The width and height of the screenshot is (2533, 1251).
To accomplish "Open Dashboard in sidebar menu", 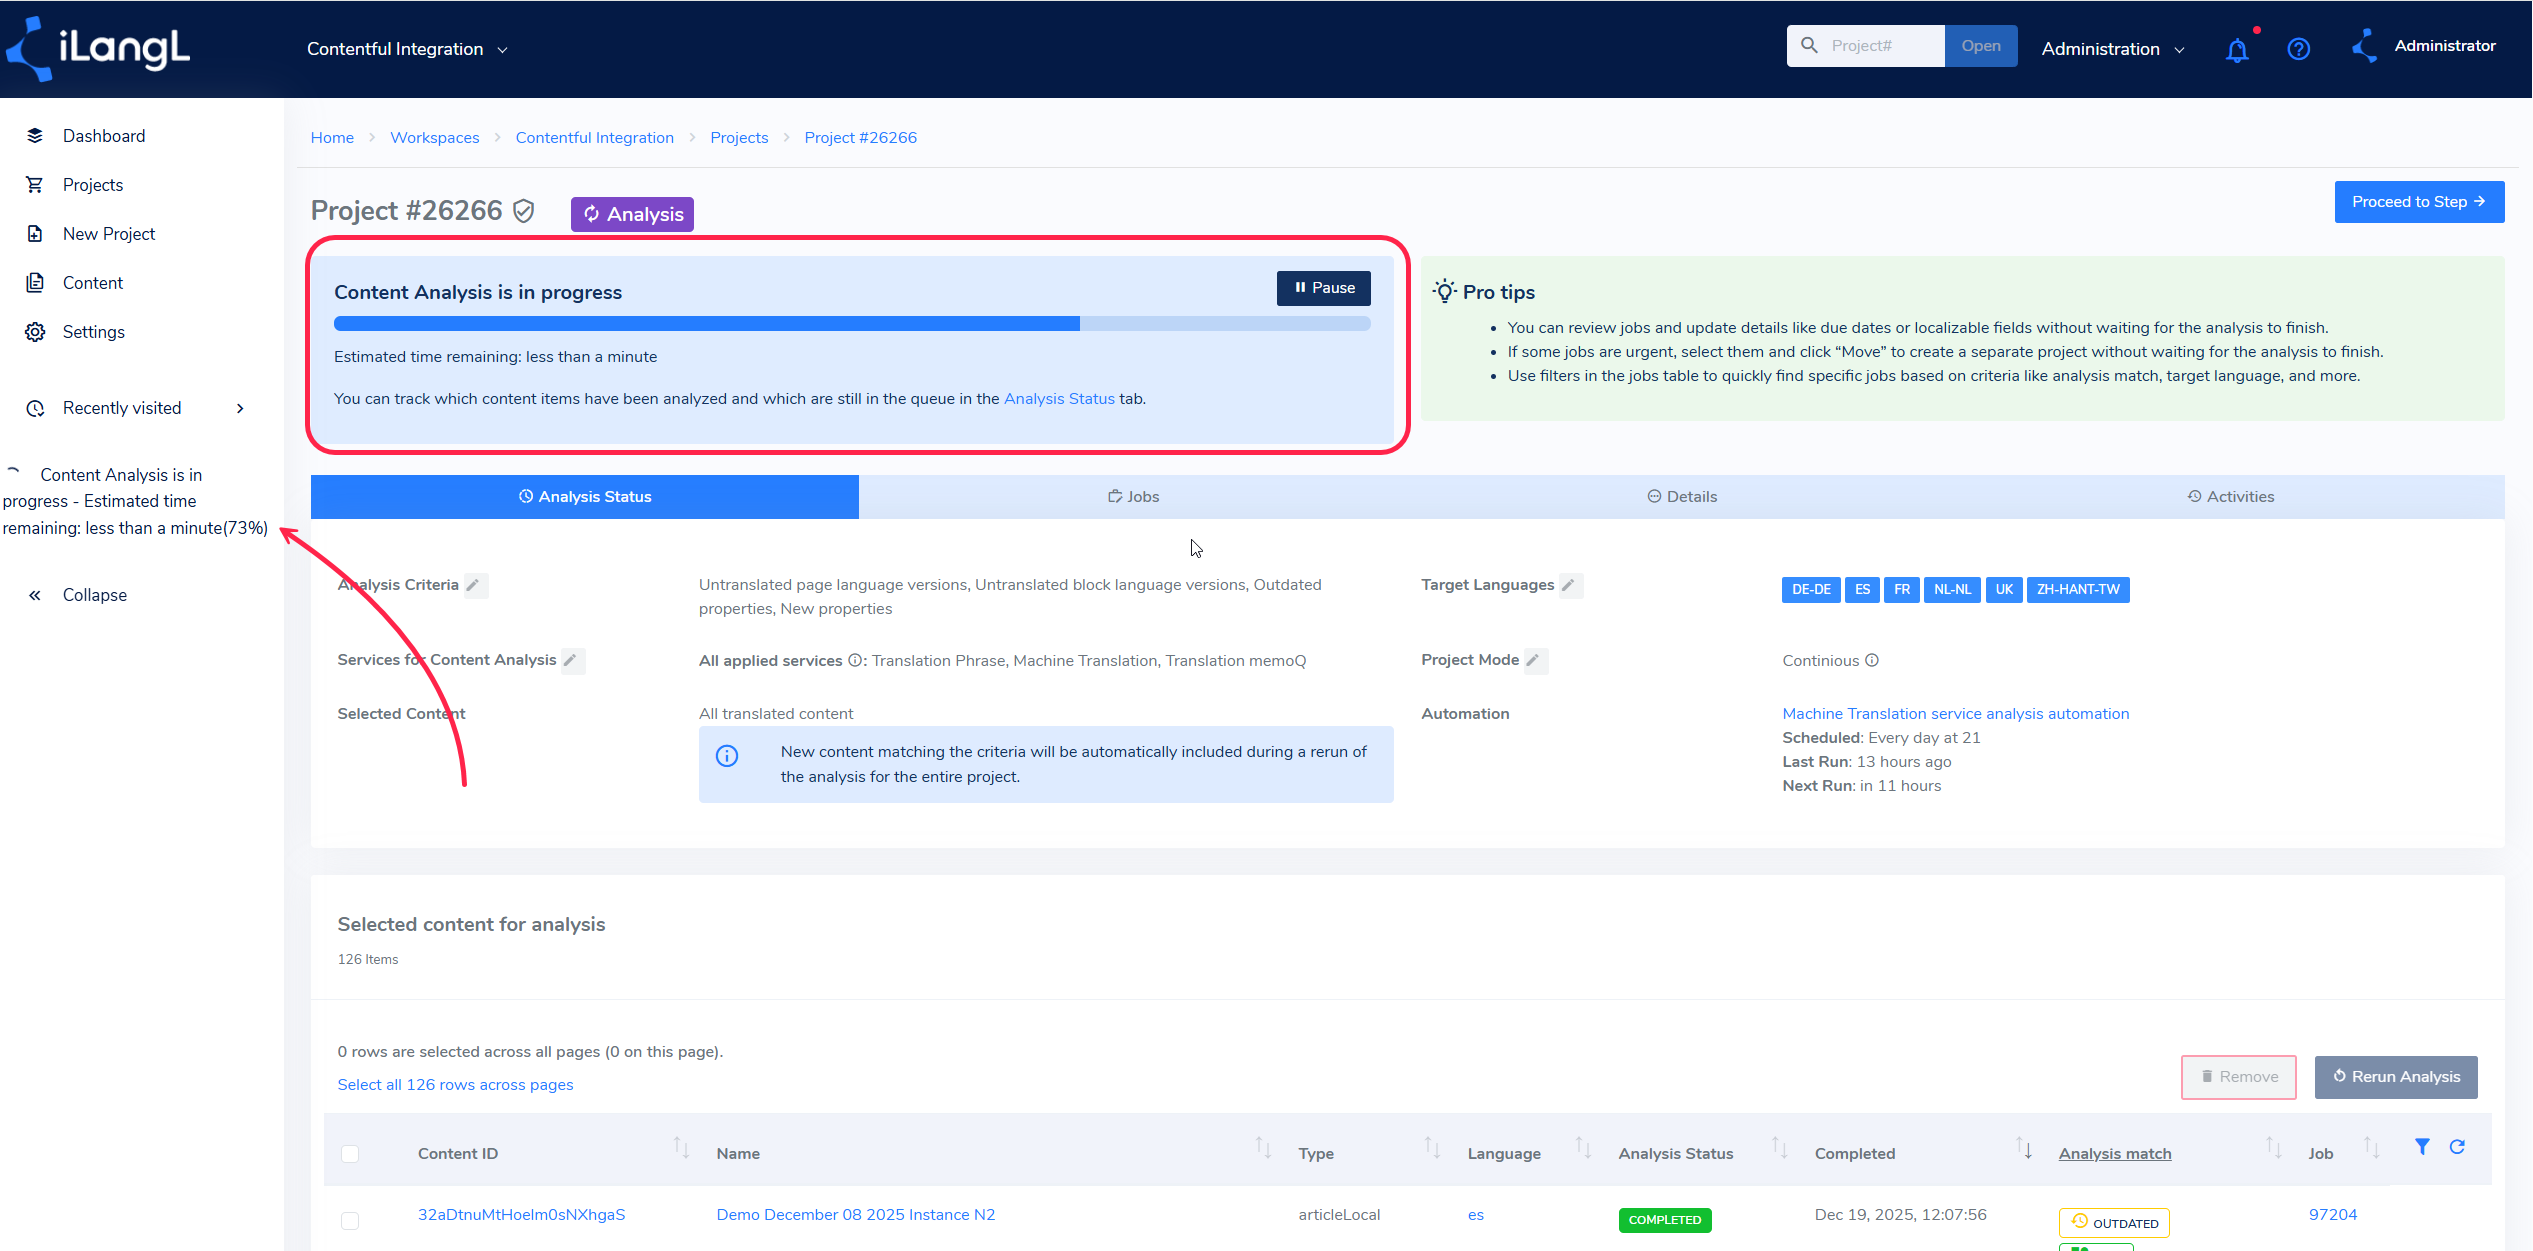I will point(104,136).
